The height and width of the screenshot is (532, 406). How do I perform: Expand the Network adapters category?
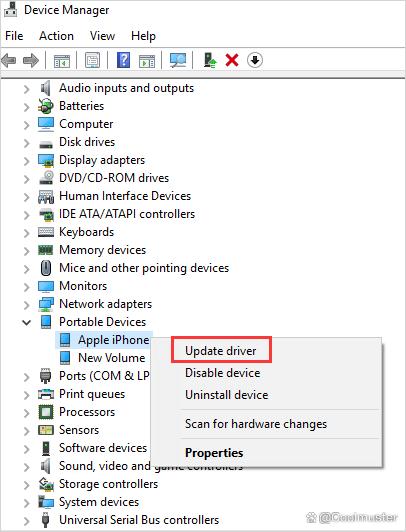[x=26, y=304]
